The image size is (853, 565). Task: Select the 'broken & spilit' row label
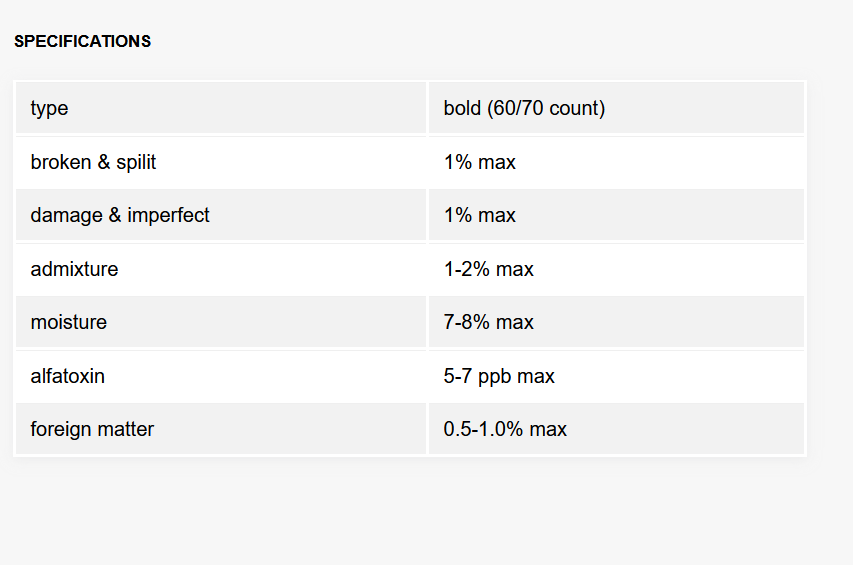[x=221, y=162]
